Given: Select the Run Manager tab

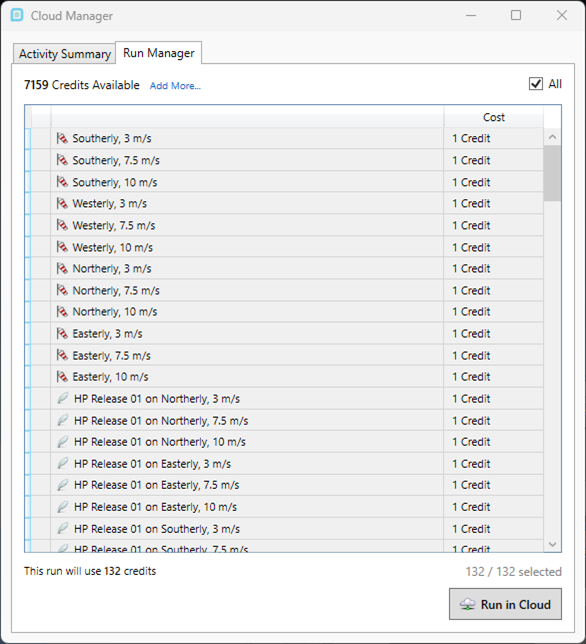Looking at the screenshot, I should click(159, 53).
